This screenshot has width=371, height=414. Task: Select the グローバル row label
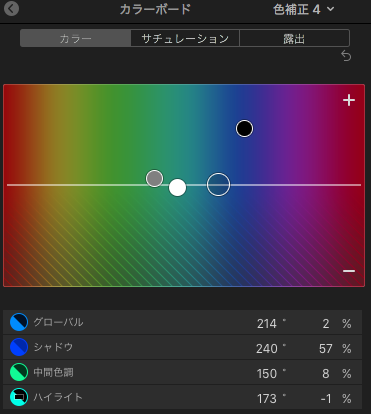pyautogui.click(x=58, y=322)
